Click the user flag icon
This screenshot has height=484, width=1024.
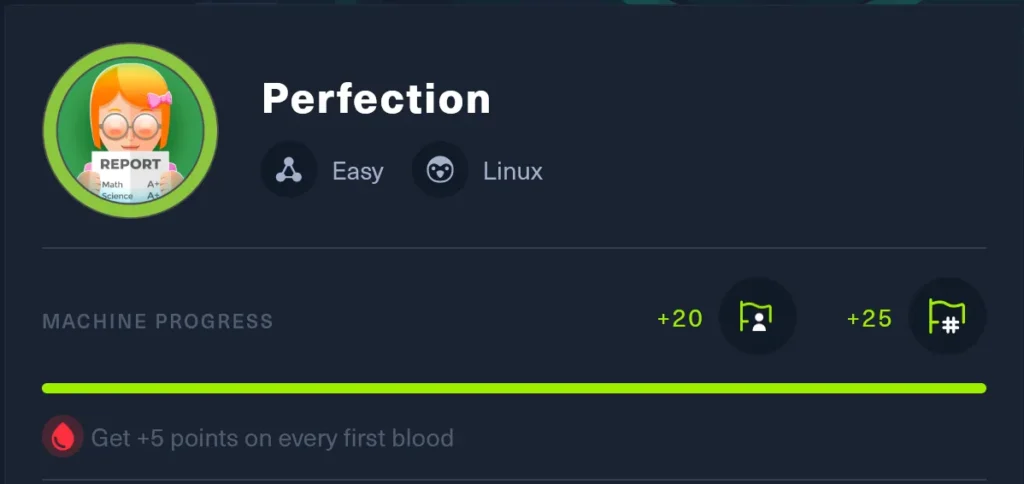[x=757, y=317]
